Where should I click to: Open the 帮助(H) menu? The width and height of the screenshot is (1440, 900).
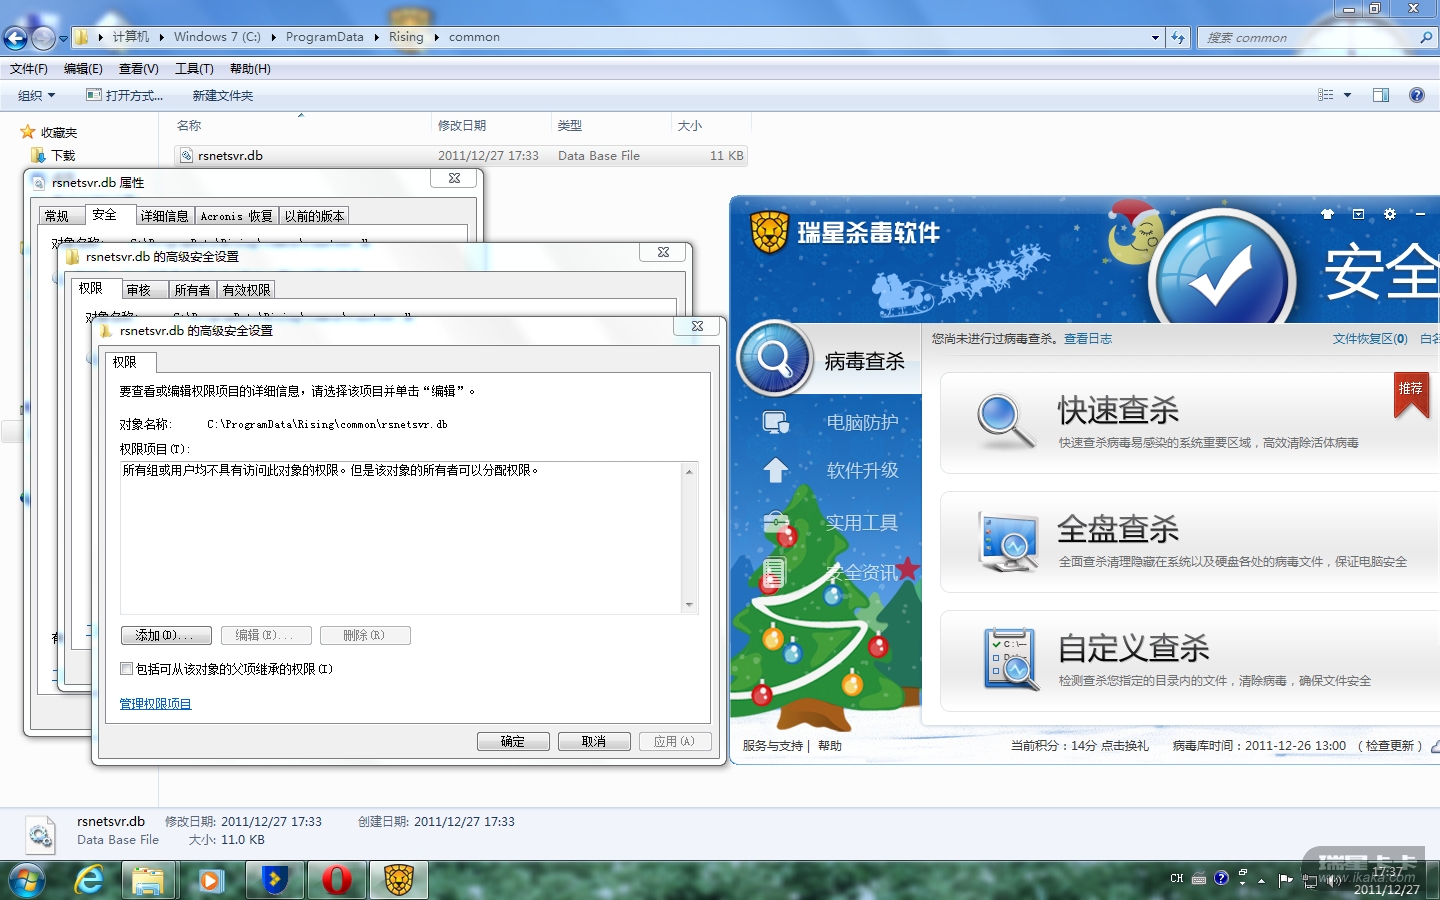[x=250, y=69]
